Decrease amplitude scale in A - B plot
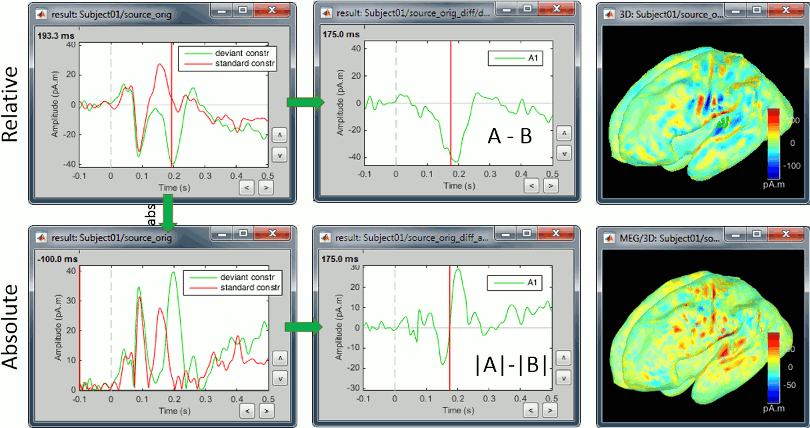The height and width of the screenshot is (428, 810). tap(564, 153)
